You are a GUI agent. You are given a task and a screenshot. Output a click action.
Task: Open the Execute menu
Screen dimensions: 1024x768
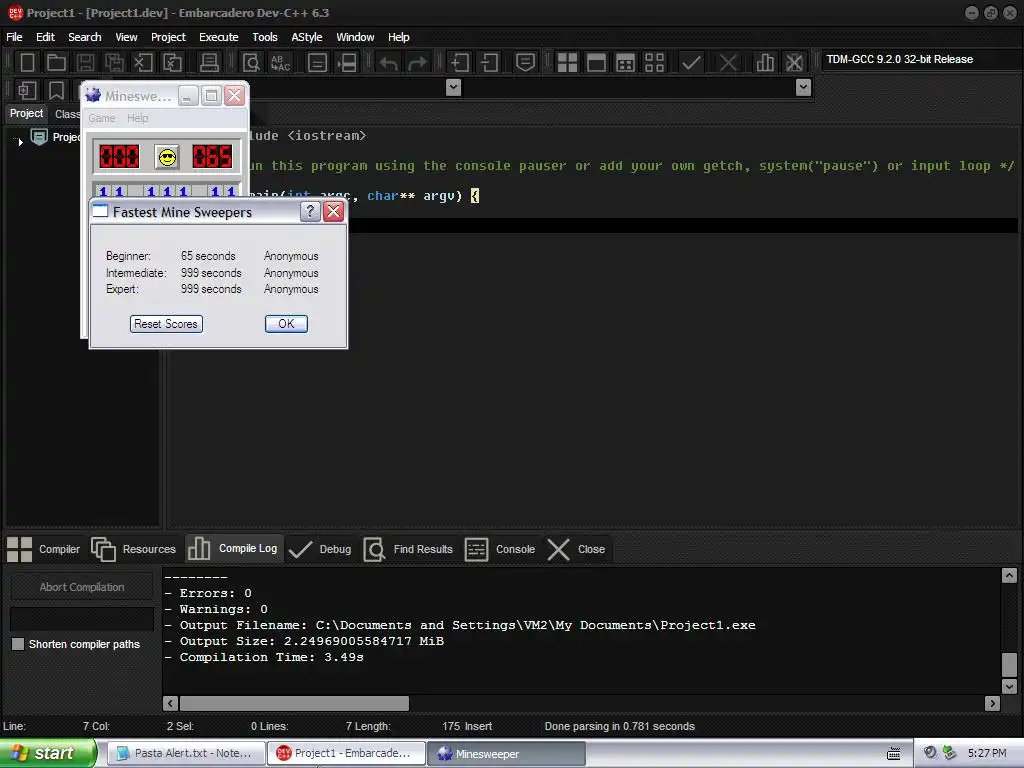click(219, 37)
